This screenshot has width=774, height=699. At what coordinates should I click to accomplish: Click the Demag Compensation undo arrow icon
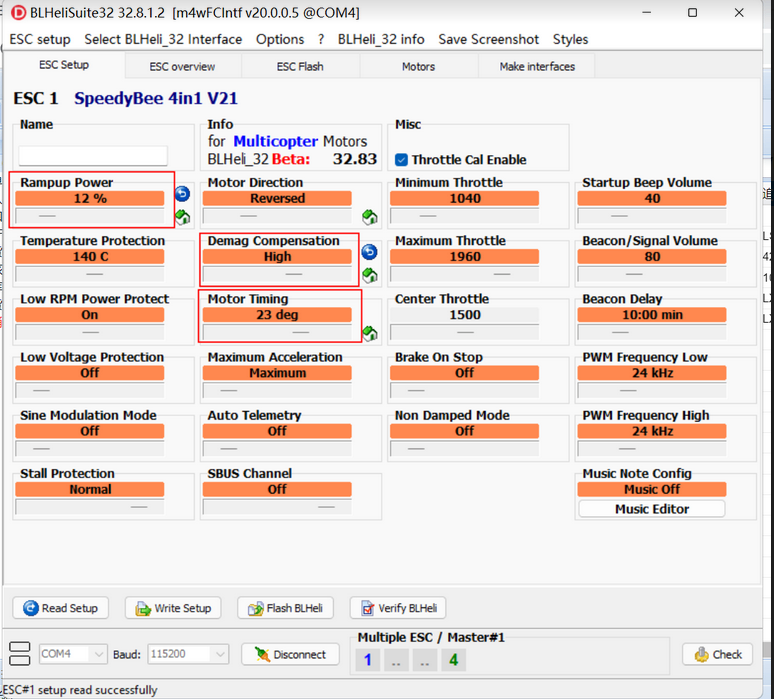pos(369,253)
